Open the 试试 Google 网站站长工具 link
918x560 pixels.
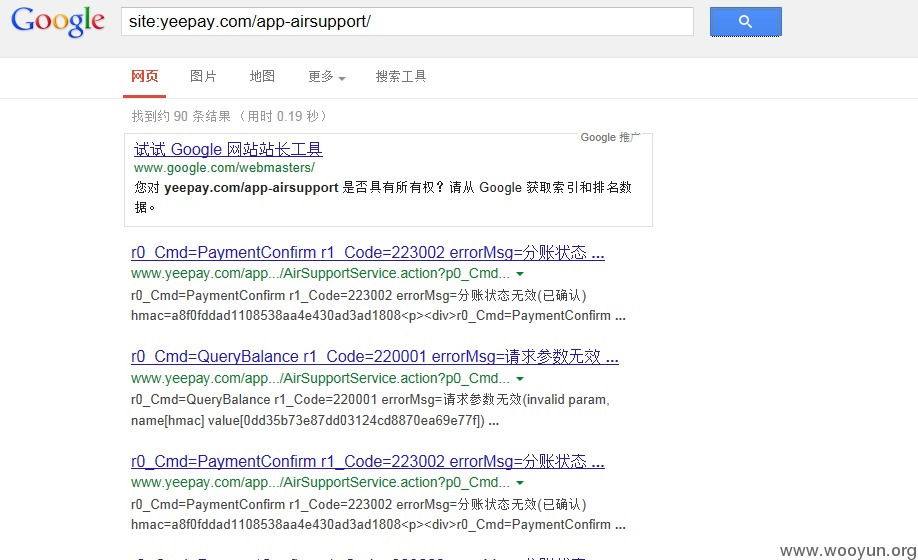click(228, 149)
